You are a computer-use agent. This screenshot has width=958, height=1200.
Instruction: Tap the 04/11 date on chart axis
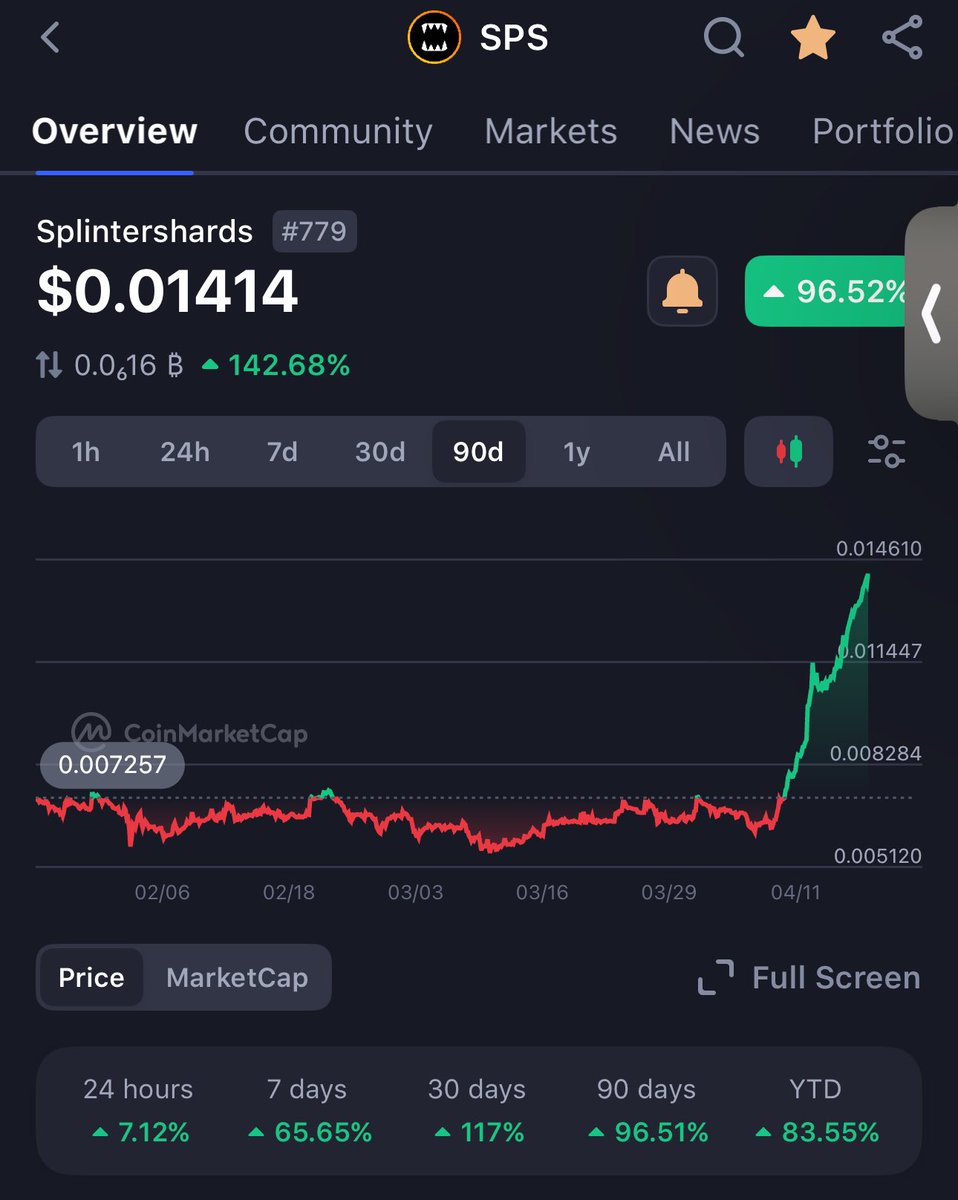pyautogui.click(x=796, y=892)
